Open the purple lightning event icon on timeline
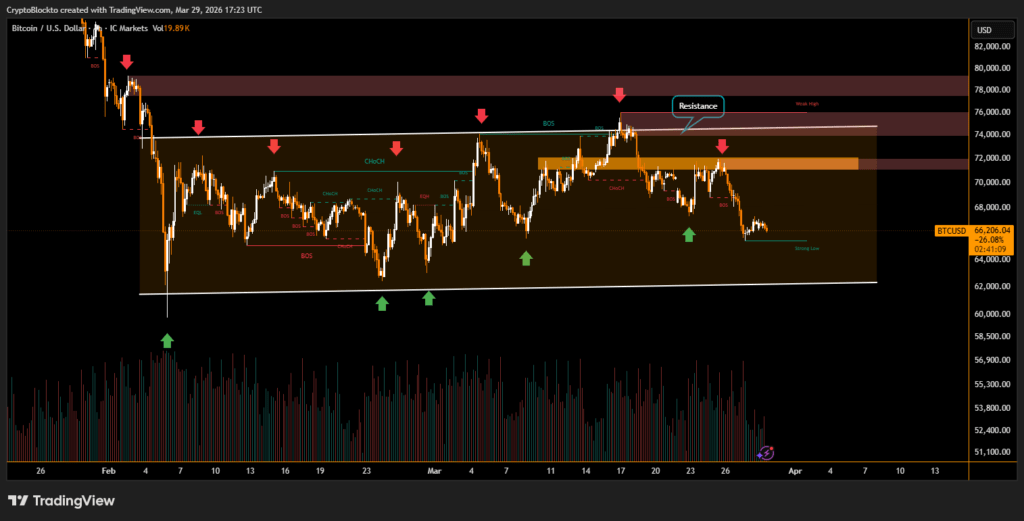The width and height of the screenshot is (1024, 521). point(765,453)
